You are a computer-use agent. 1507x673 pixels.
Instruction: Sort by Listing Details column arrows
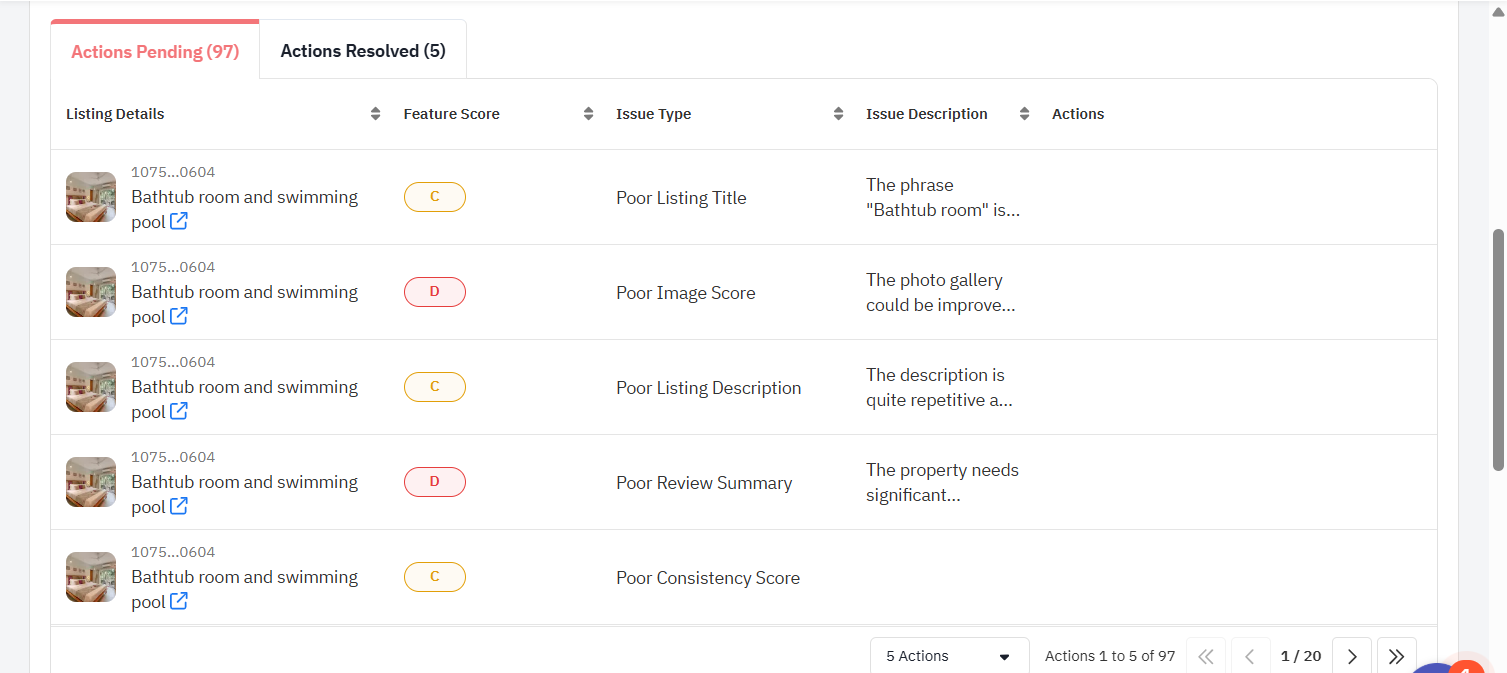(x=375, y=114)
